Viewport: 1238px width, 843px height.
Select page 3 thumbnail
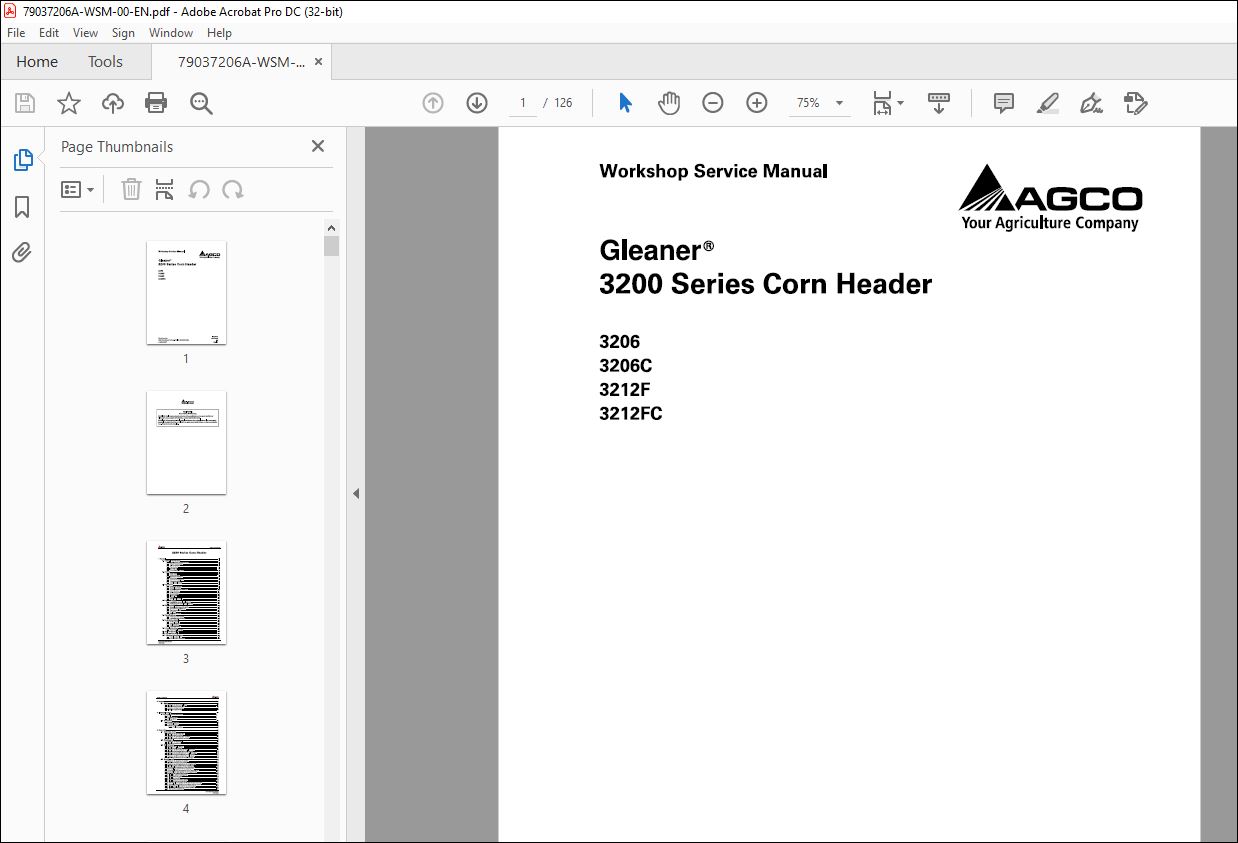point(186,593)
